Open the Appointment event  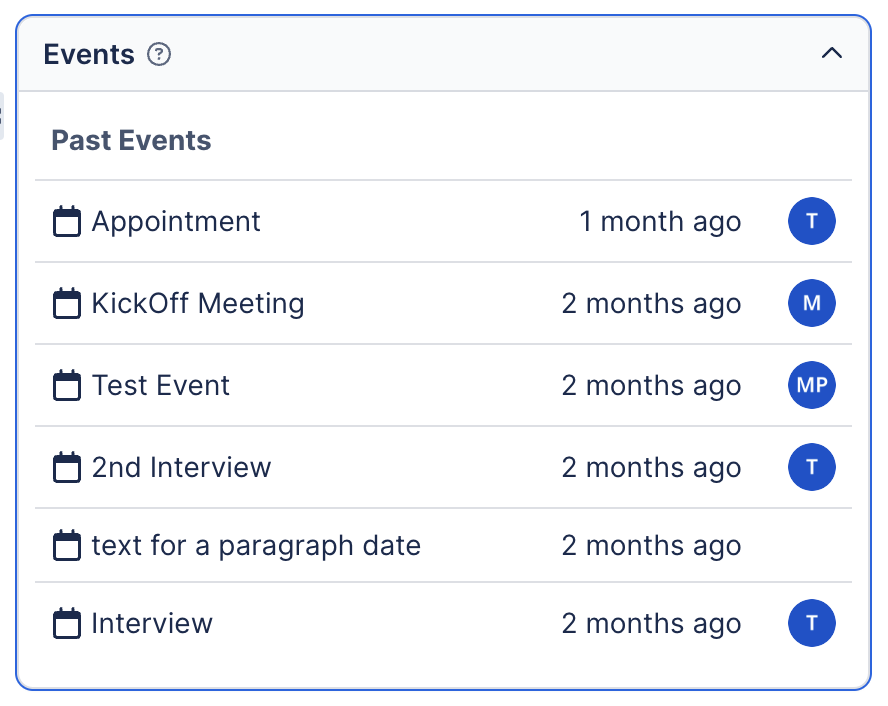click(176, 222)
